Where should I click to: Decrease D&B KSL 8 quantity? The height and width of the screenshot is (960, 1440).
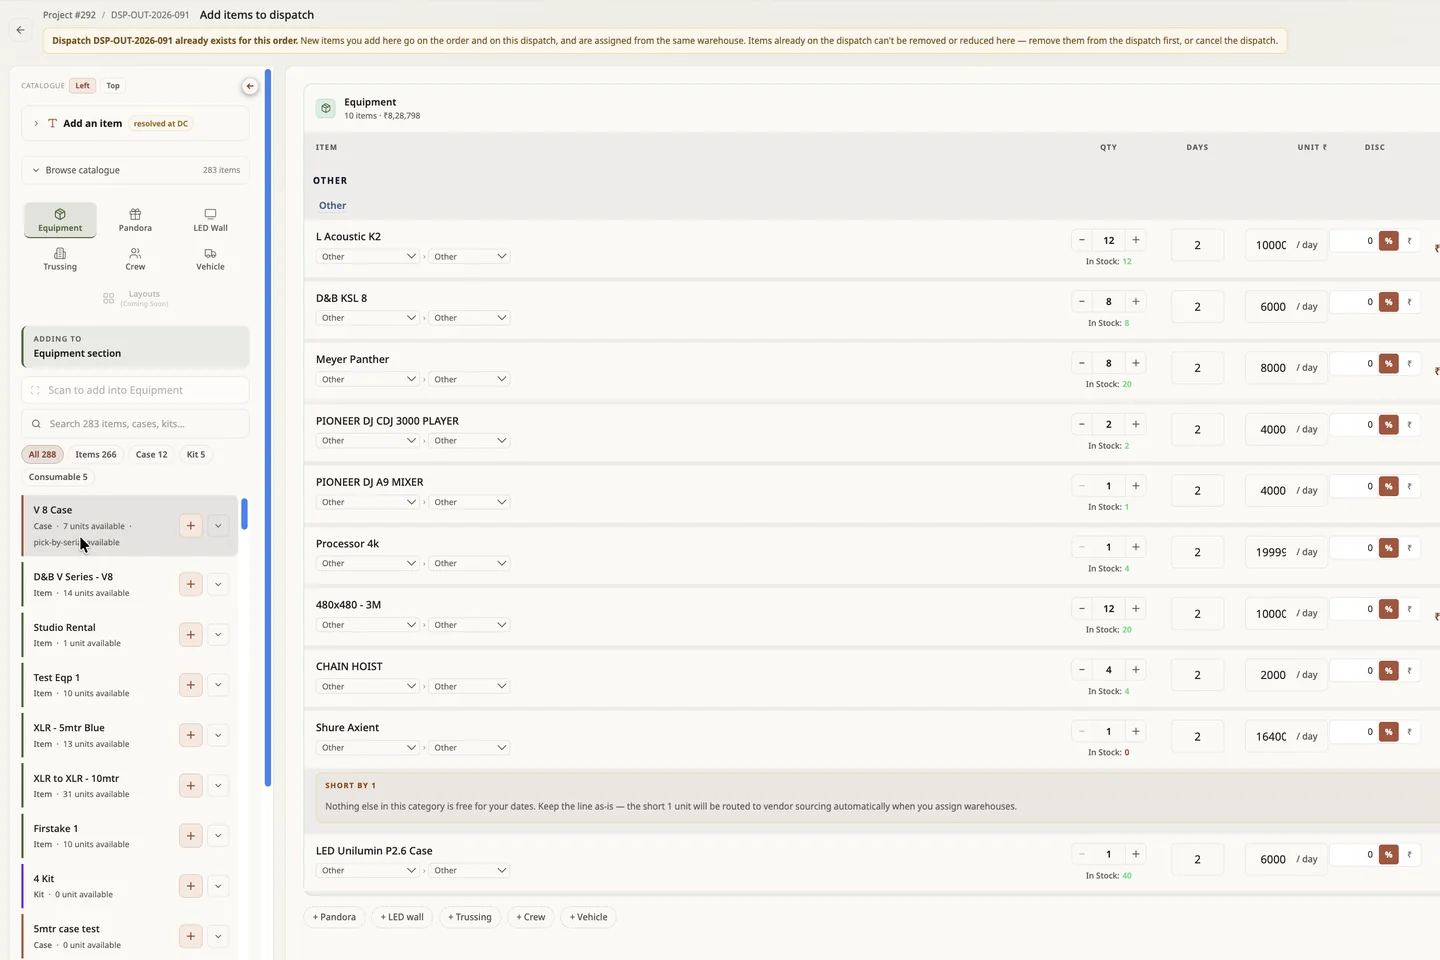click(x=1082, y=301)
